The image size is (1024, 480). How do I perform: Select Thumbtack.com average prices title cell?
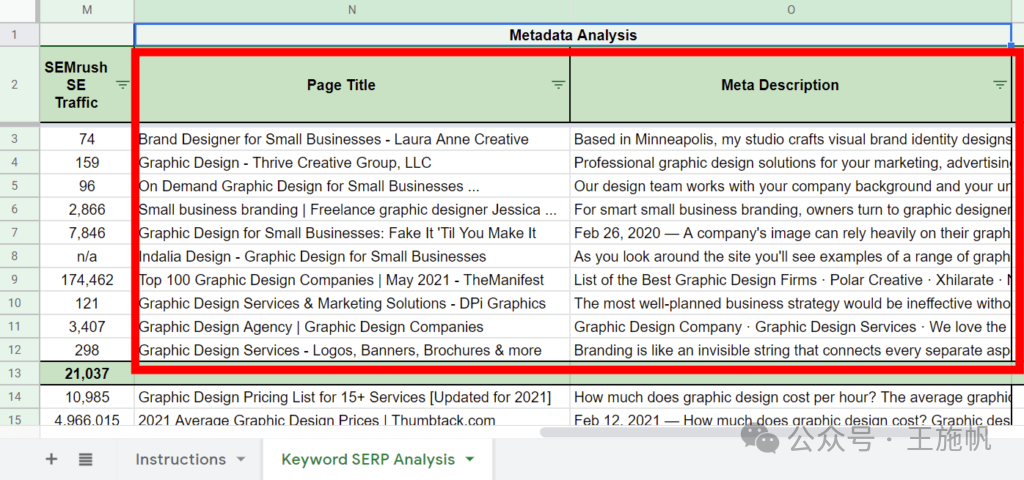pos(352,420)
